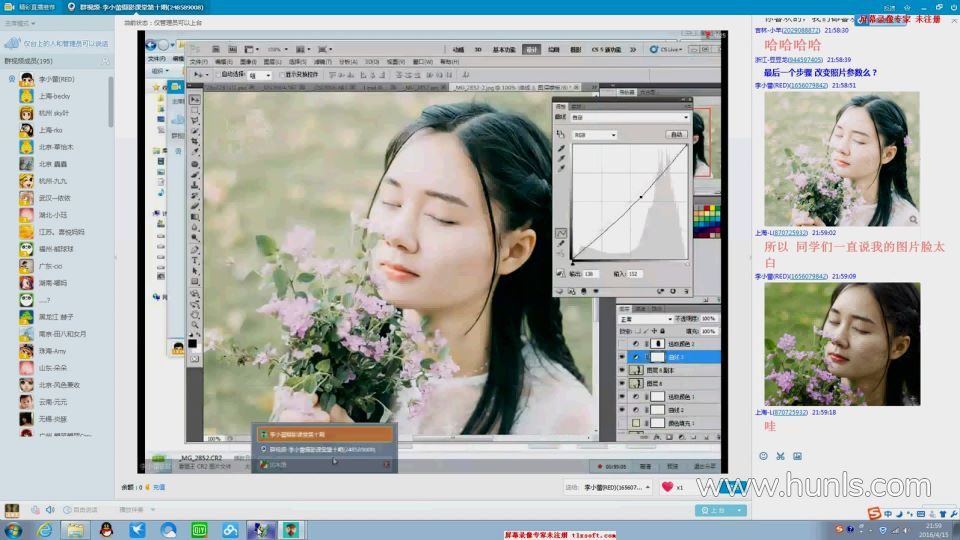Choose the draw-curve pencil icon in Curves
The height and width of the screenshot is (540, 960).
tap(561, 244)
